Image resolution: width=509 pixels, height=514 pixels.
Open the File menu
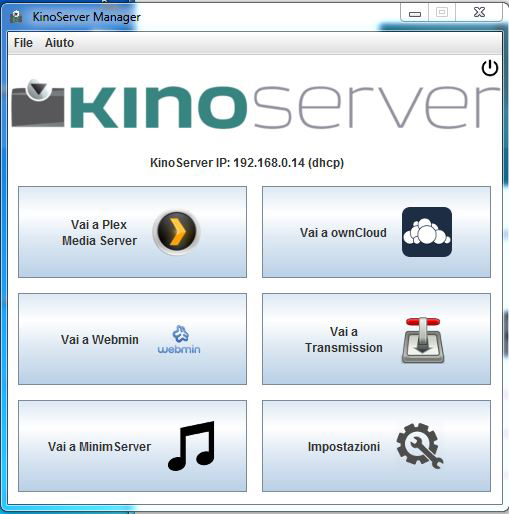coord(23,43)
